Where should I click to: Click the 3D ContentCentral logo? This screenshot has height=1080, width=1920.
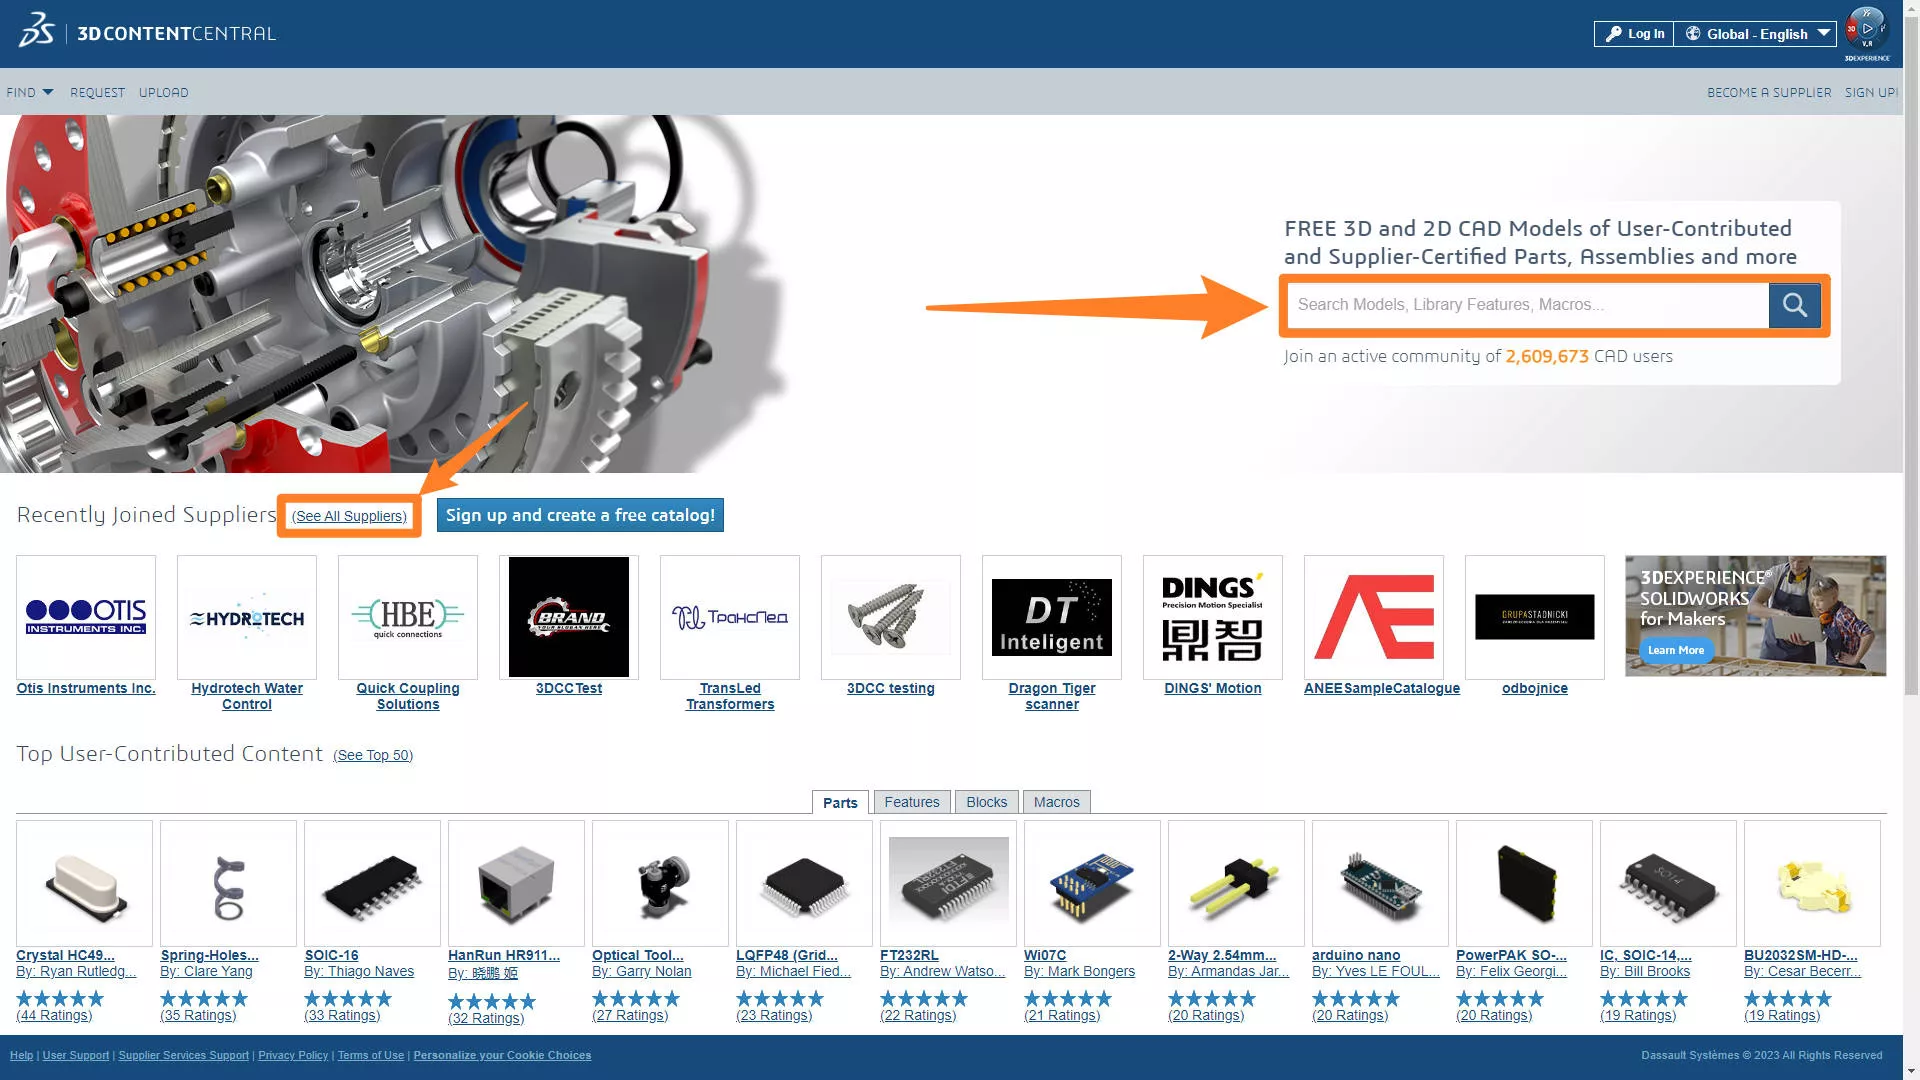[x=145, y=32]
